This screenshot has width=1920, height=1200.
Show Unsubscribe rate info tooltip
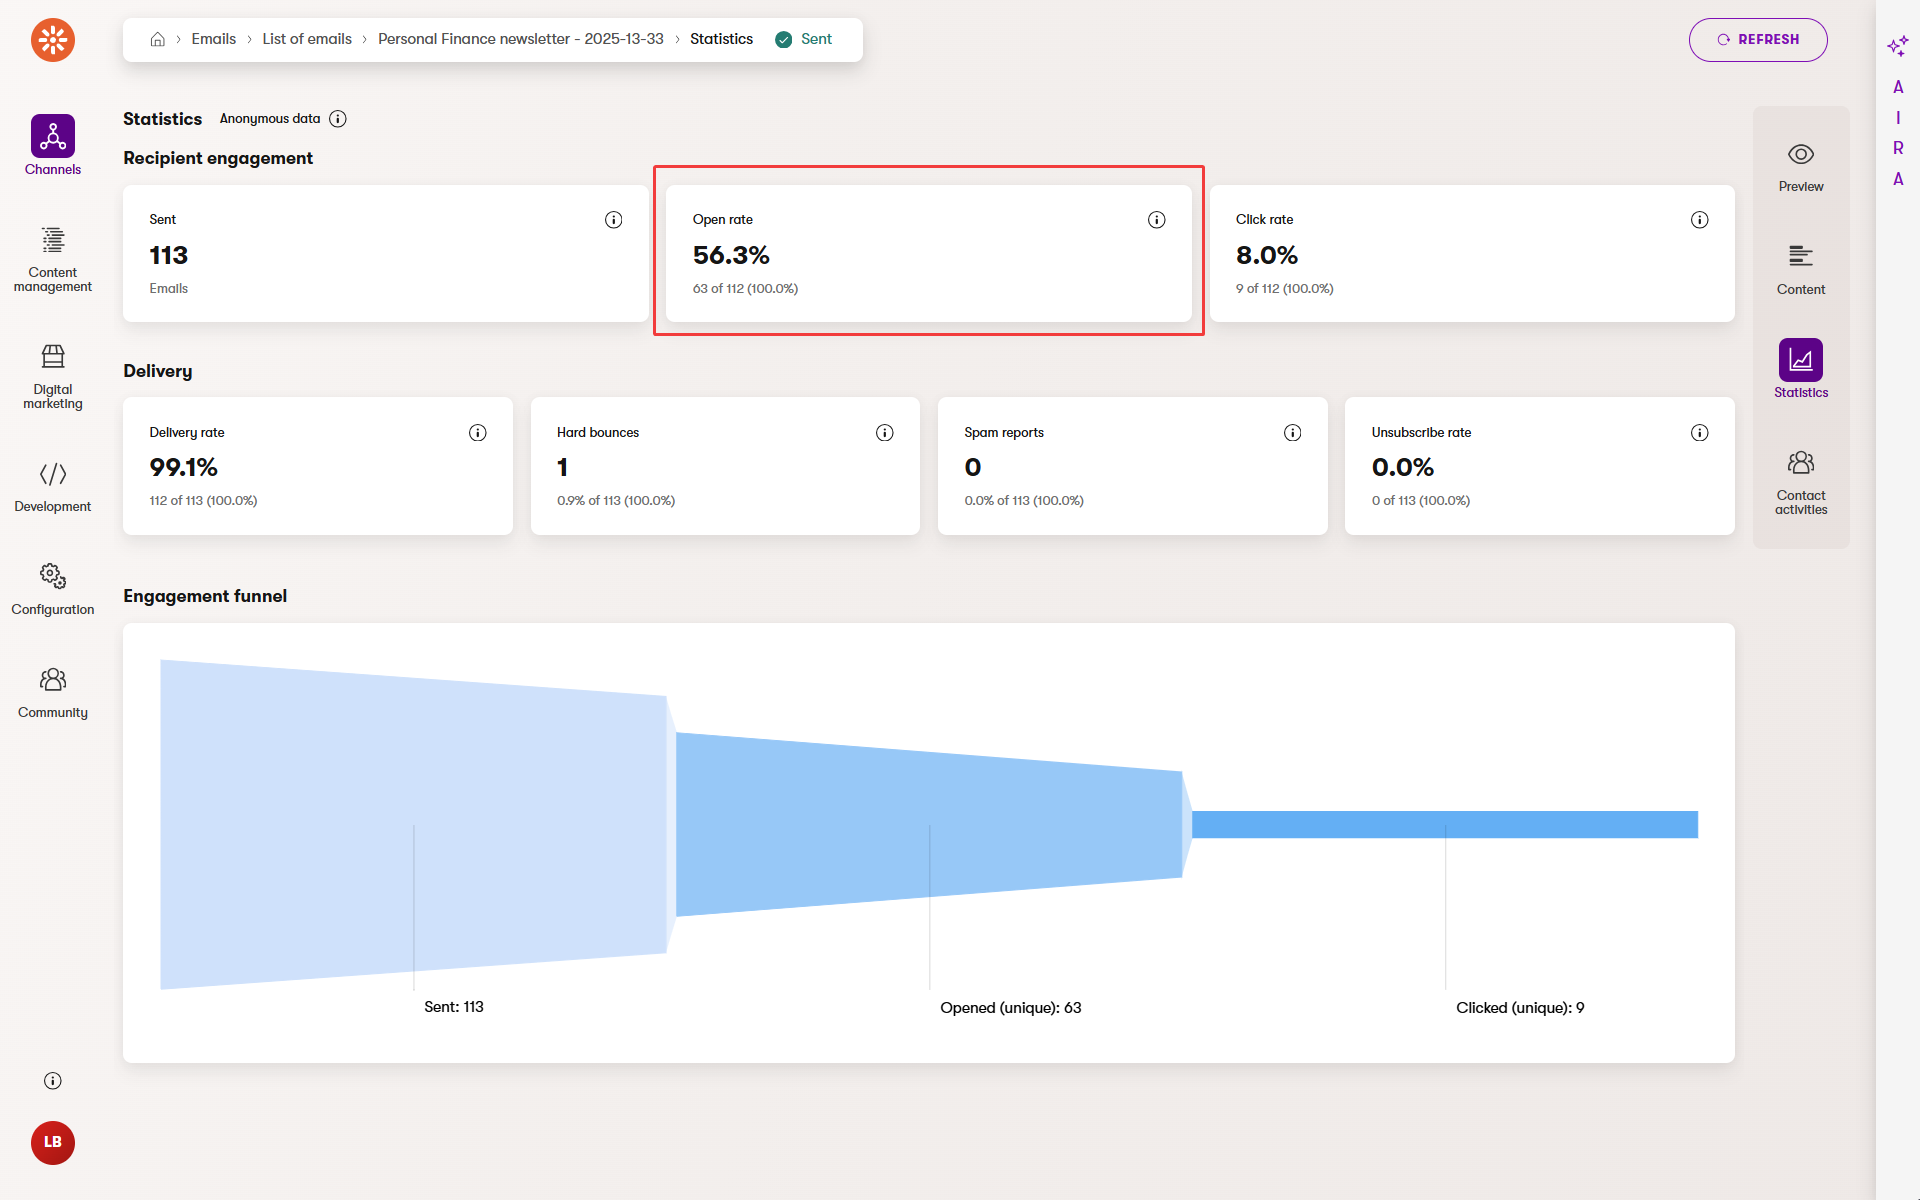tap(1699, 433)
